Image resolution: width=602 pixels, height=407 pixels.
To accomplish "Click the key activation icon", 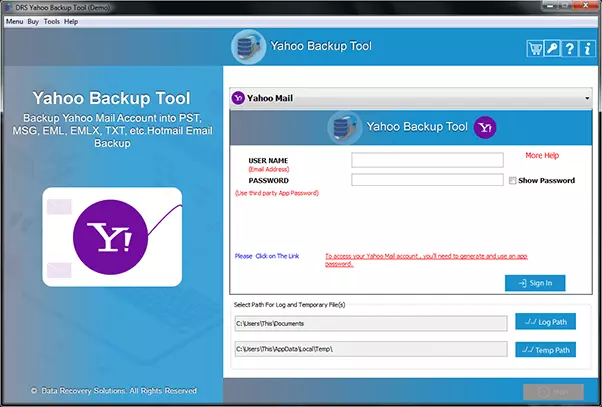I will (552, 49).
